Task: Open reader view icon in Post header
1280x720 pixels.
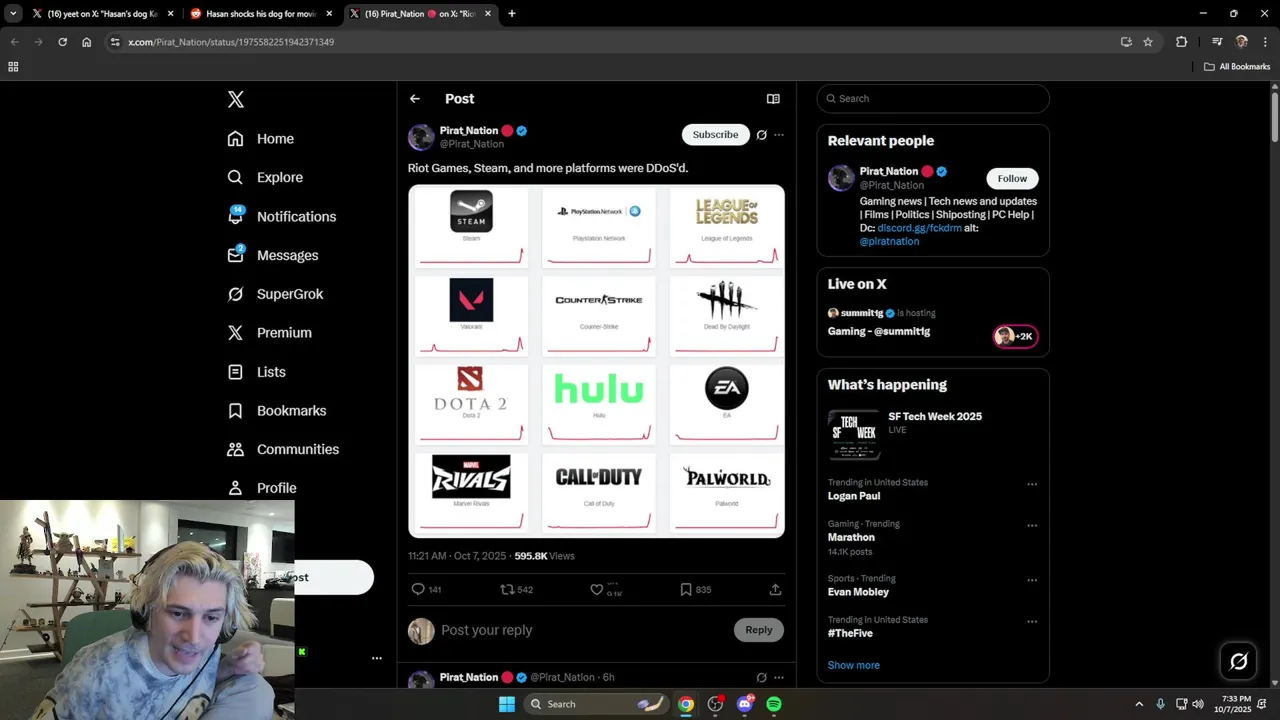Action: click(773, 99)
